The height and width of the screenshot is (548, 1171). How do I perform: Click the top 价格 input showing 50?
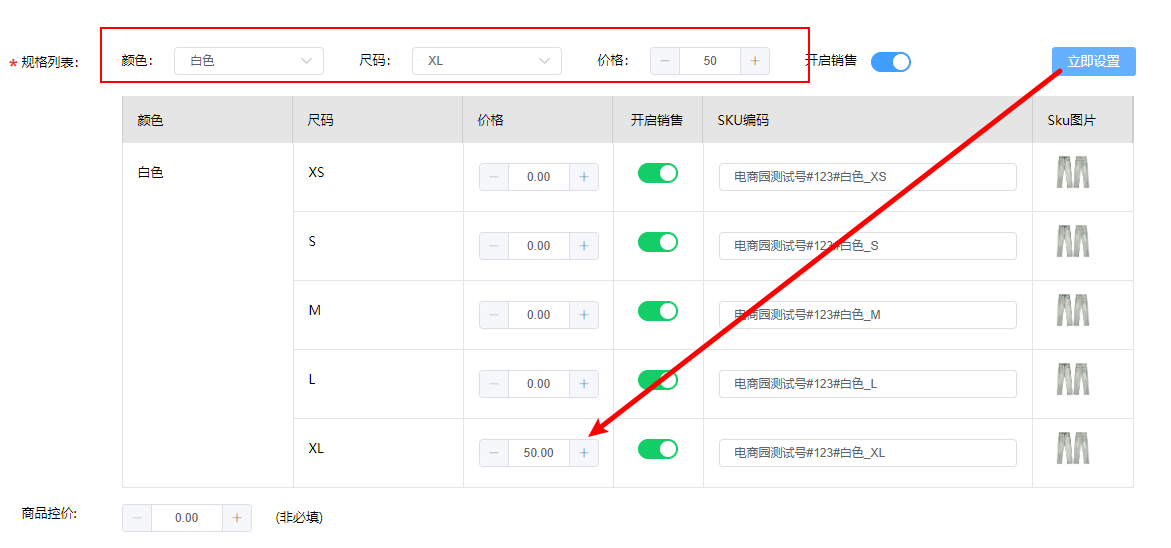pyautogui.click(x=710, y=60)
